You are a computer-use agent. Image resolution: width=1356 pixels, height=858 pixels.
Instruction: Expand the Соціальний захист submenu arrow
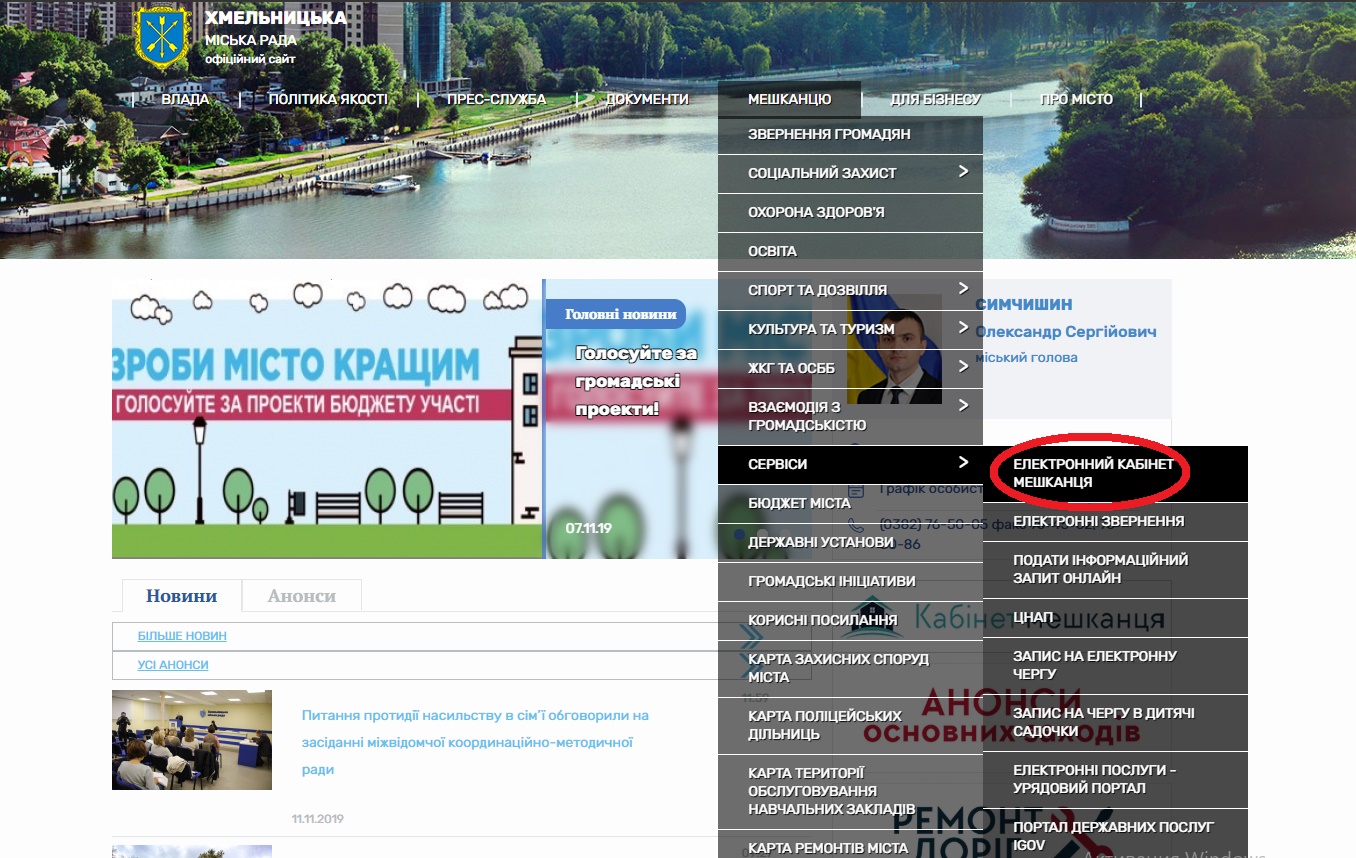[x=963, y=172]
